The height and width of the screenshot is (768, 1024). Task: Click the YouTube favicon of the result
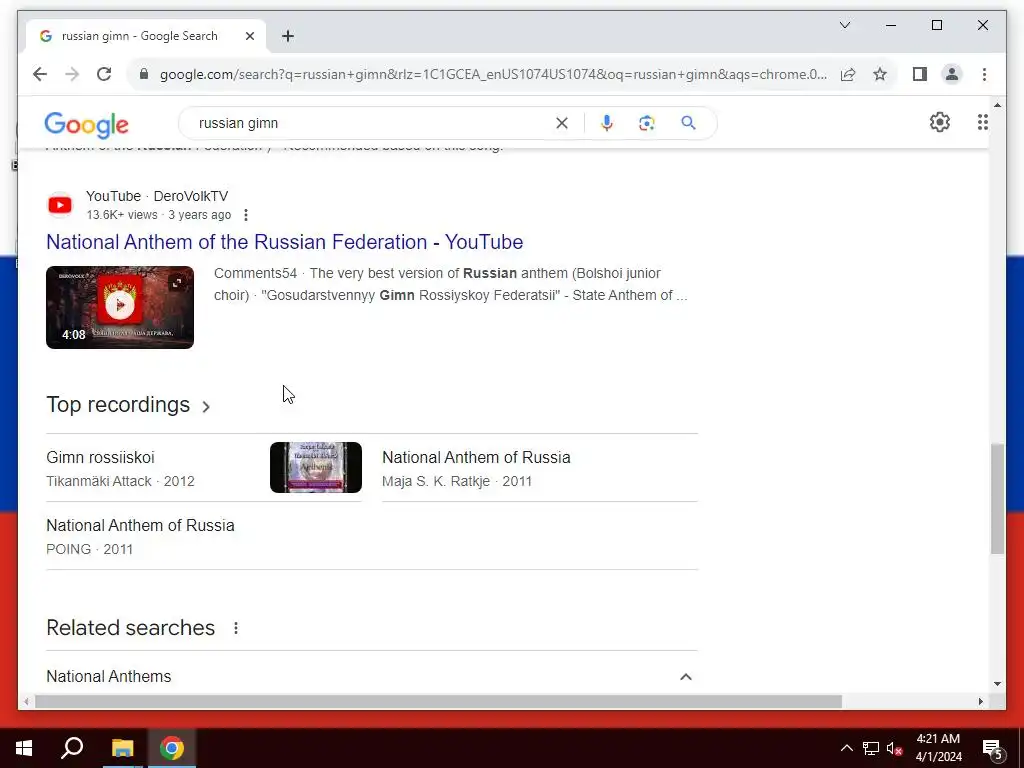[x=60, y=205]
